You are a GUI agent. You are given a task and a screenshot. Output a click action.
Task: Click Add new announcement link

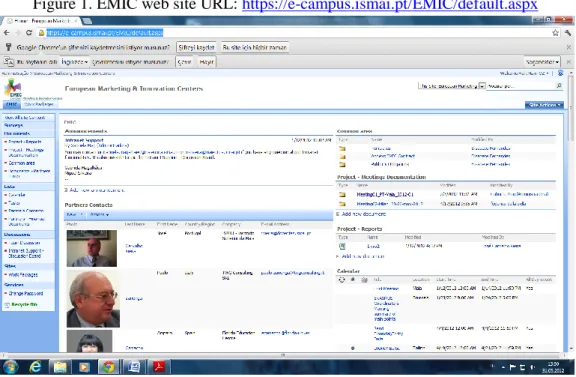pos(97,190)
